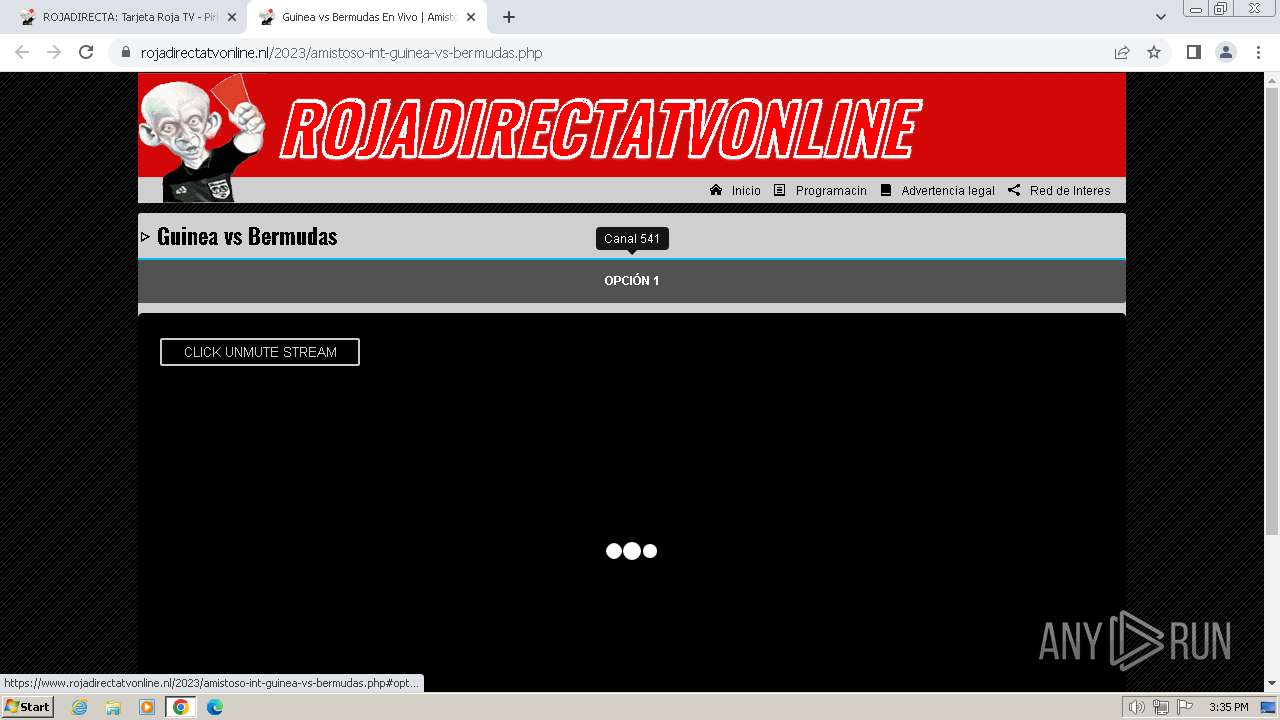
Task: Open Microsoft Edge from the taskbar
Action: click(214, 707)
